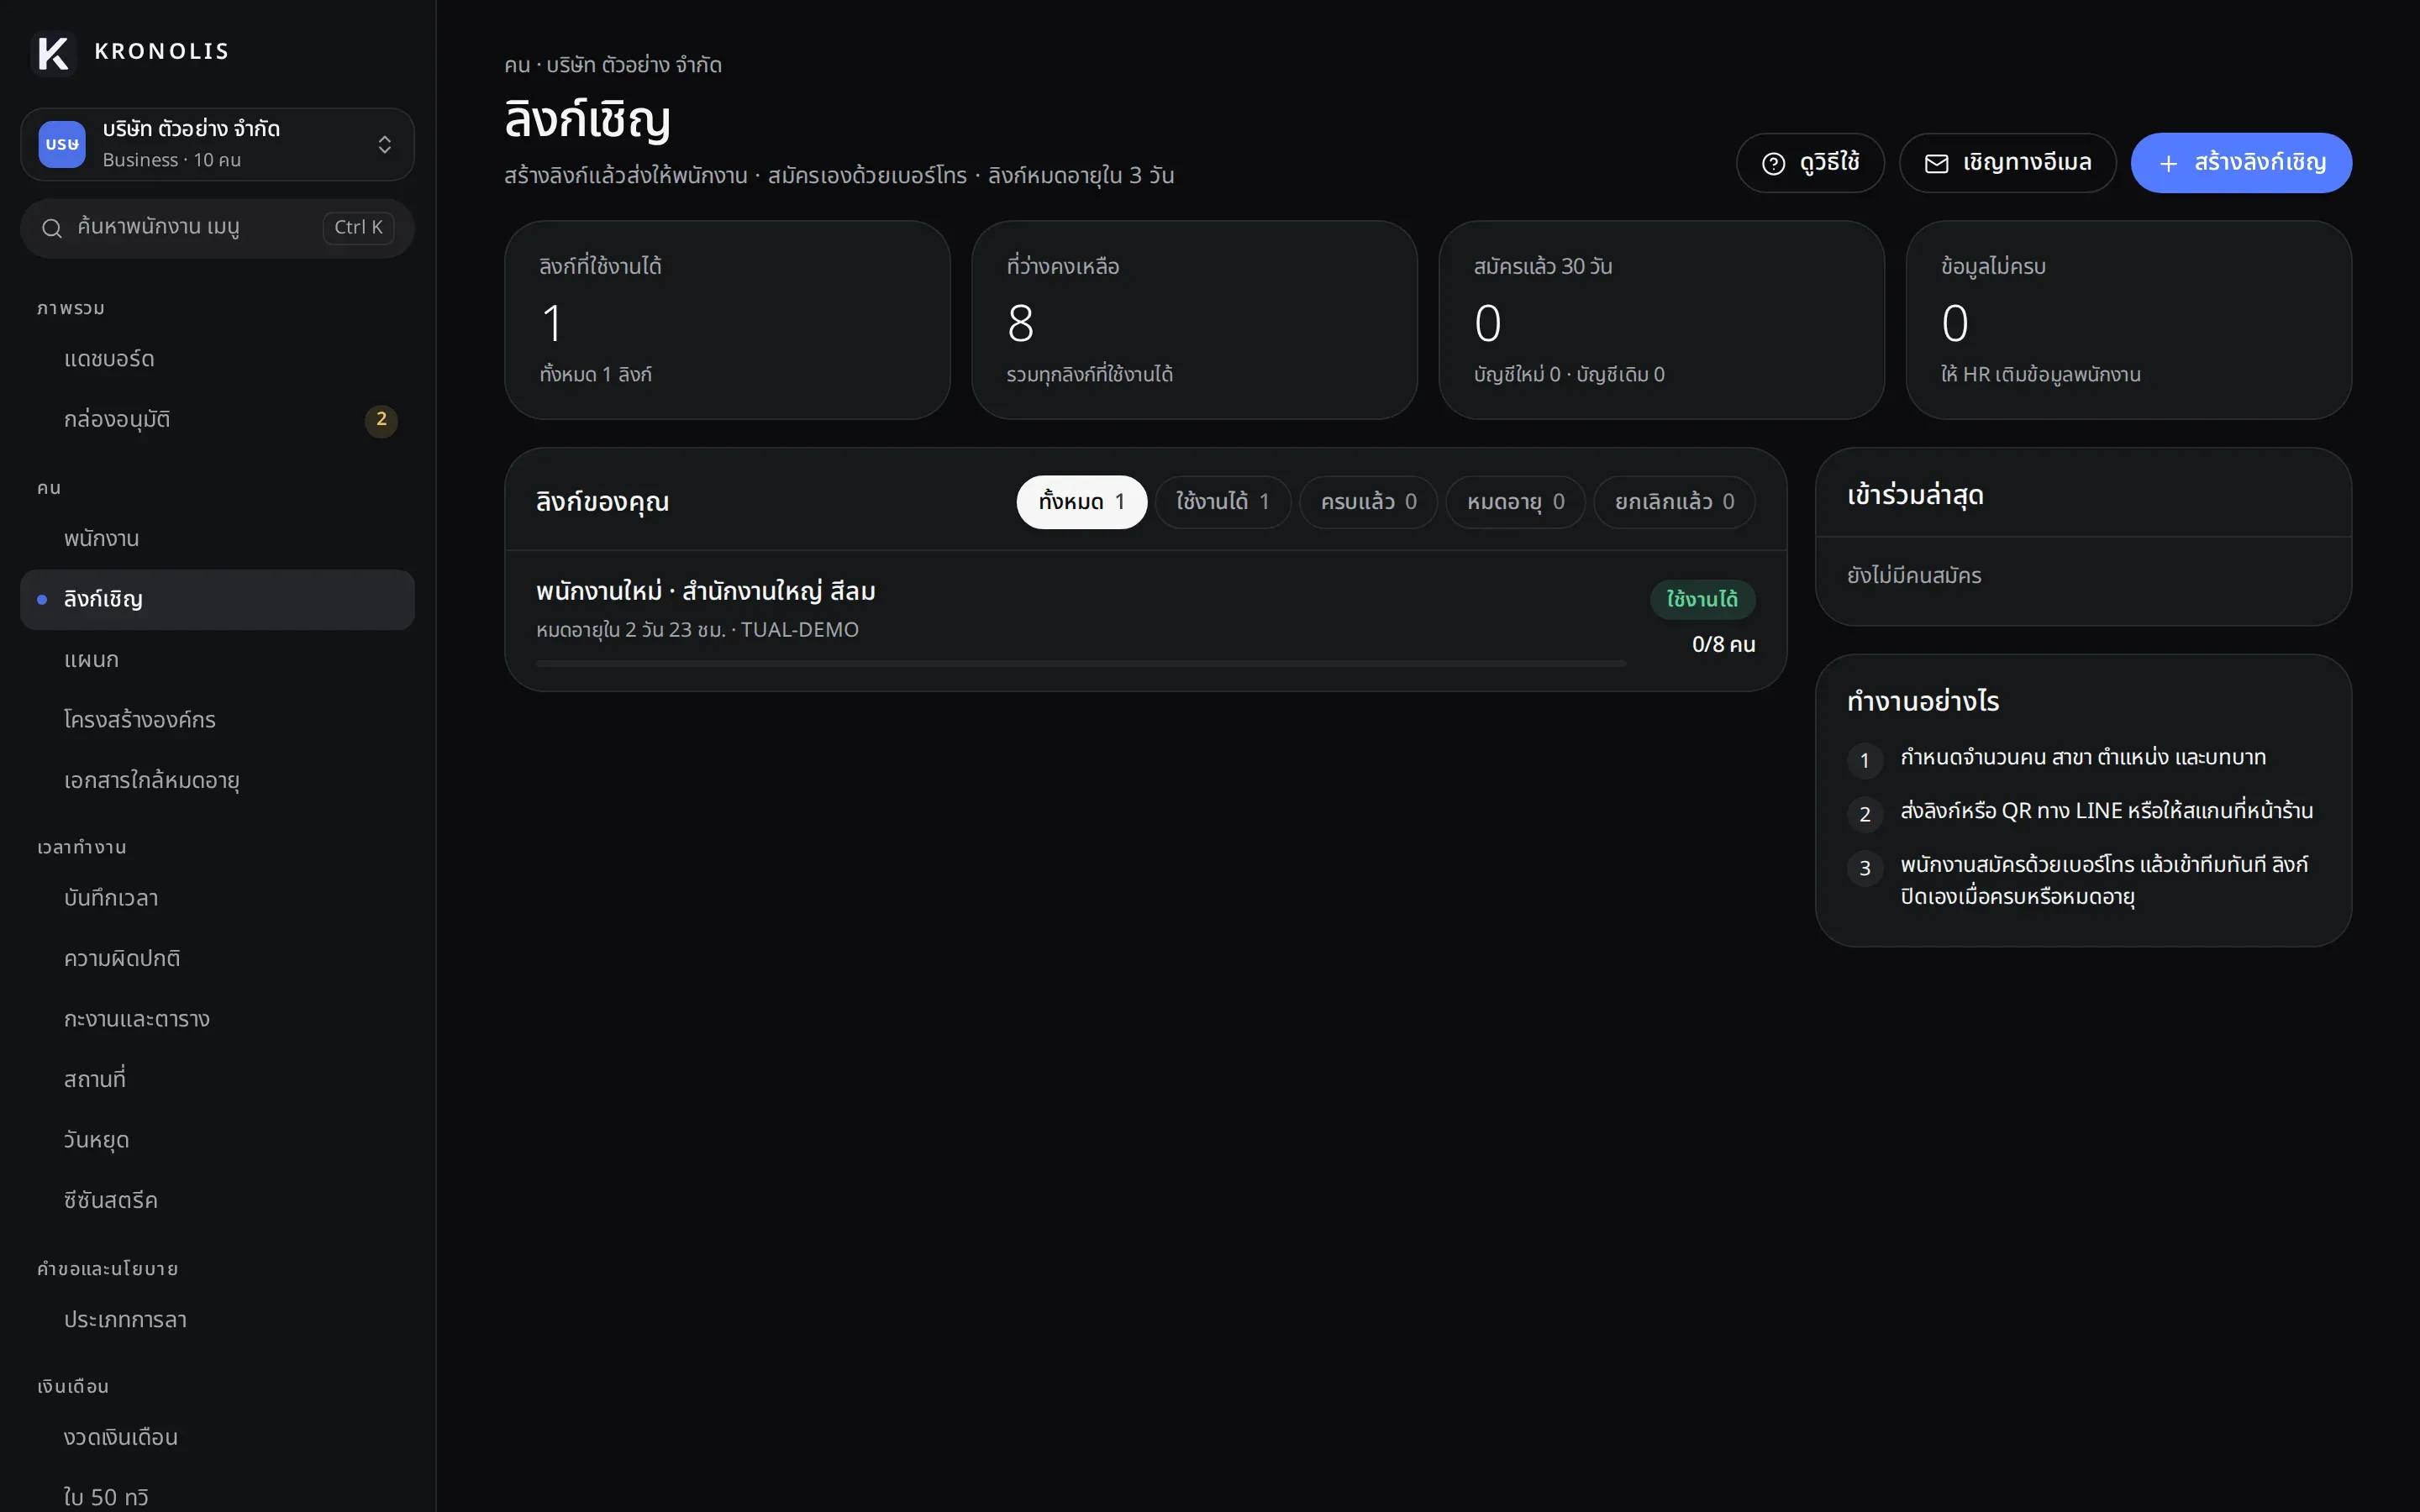This screenshot has height=1512, width=2420.
Task: Open วันหยุด in the sidebar
Action: pos(217,1141)
